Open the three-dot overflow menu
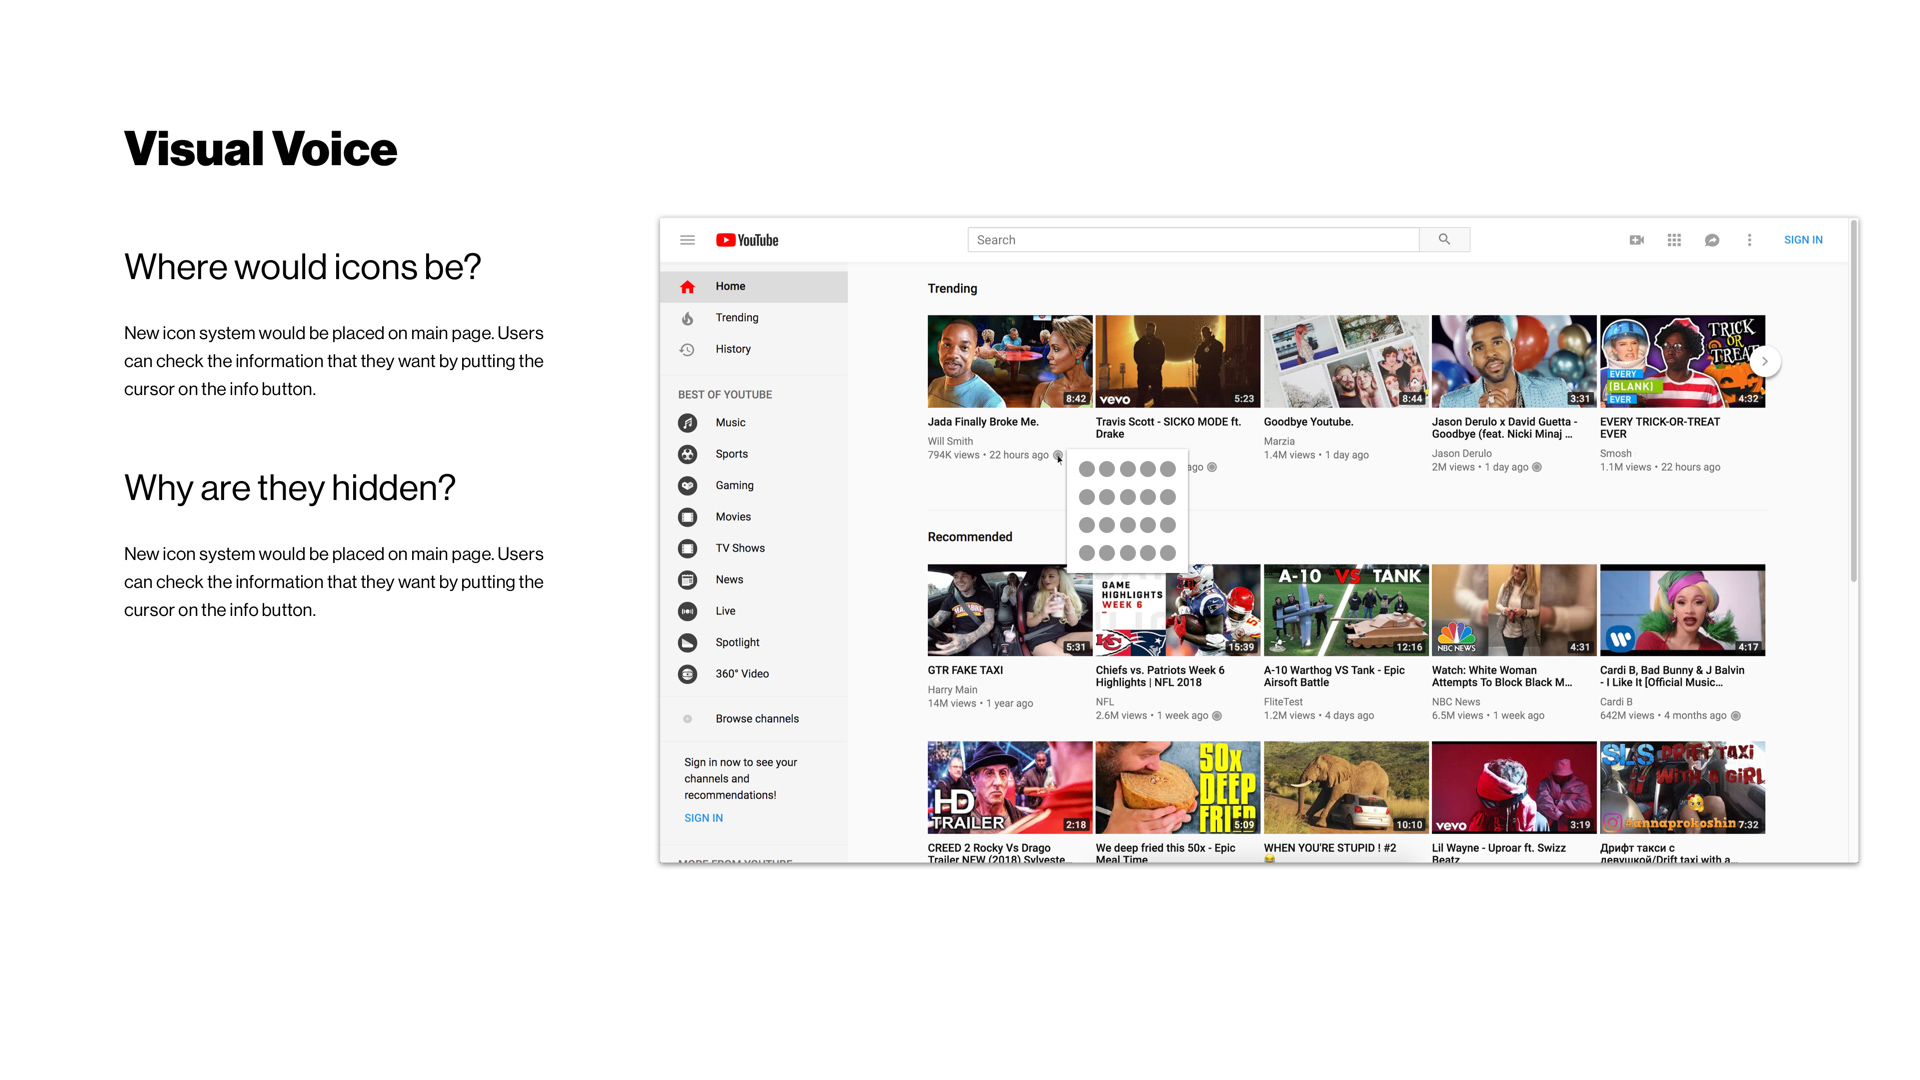Viewport: 1920px width, 1080px height. 1750,240
